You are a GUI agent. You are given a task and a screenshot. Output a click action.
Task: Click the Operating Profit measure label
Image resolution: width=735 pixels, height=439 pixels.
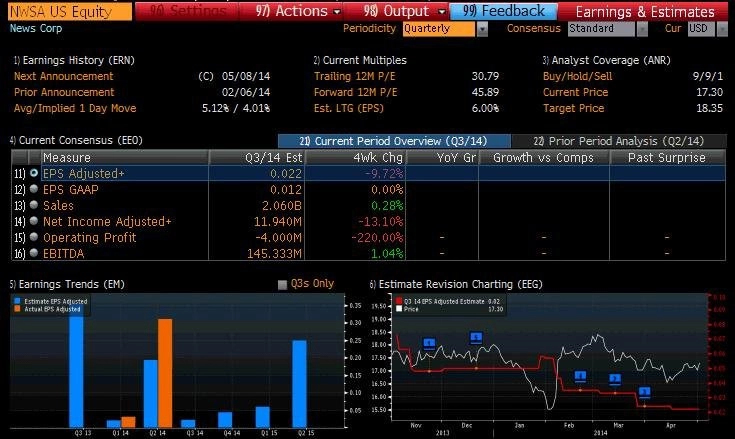click(90, 237)
